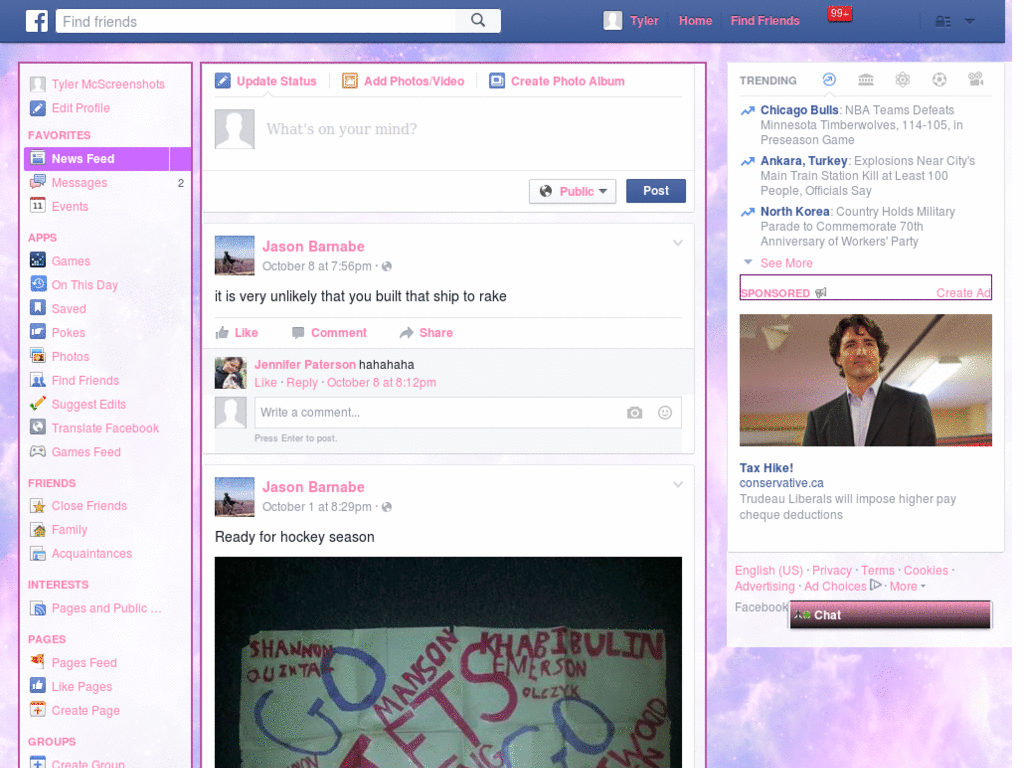The width and height of the screenshot is (1024, 768).
Task: Click the thumbs-up icon on Jason's post
Action: click(222, 332)
